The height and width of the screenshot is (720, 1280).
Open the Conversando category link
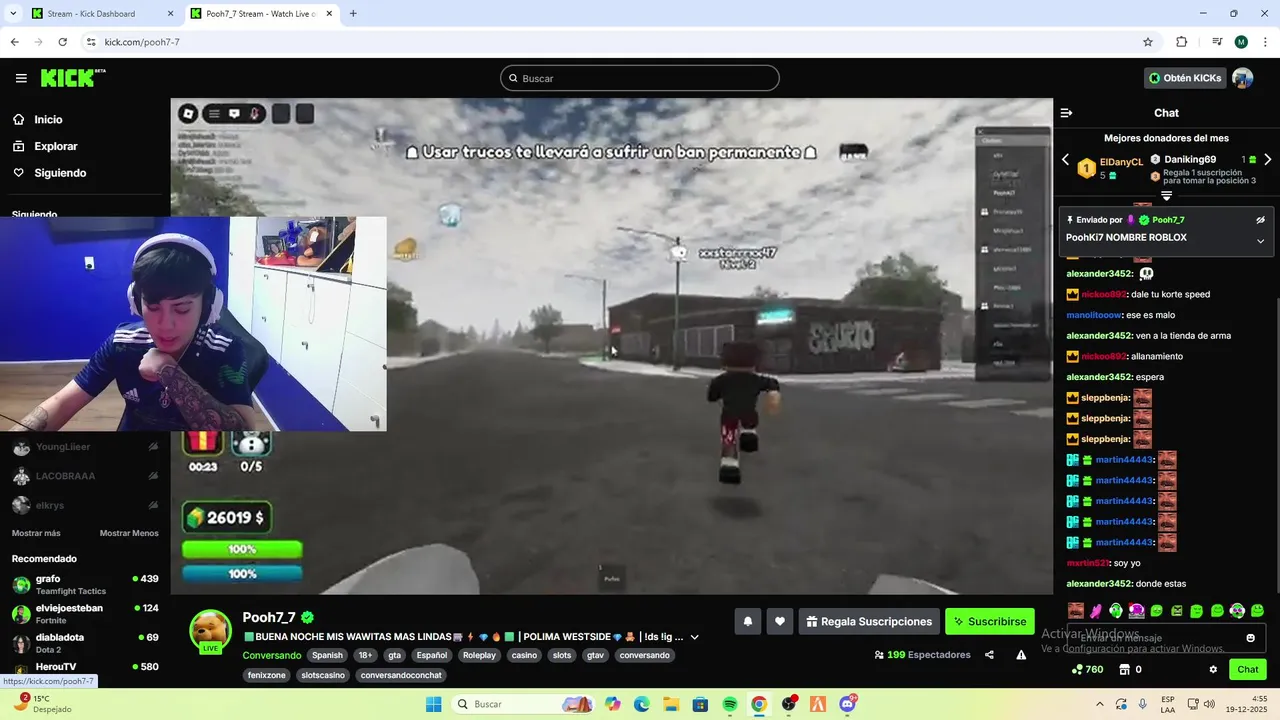[x=272, y=655]
